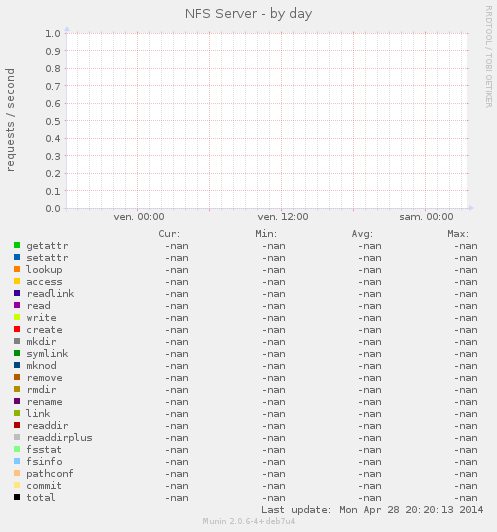Select the readdirplus legend label
Screen dimensions: 497x532
click(x=59, y=438)
